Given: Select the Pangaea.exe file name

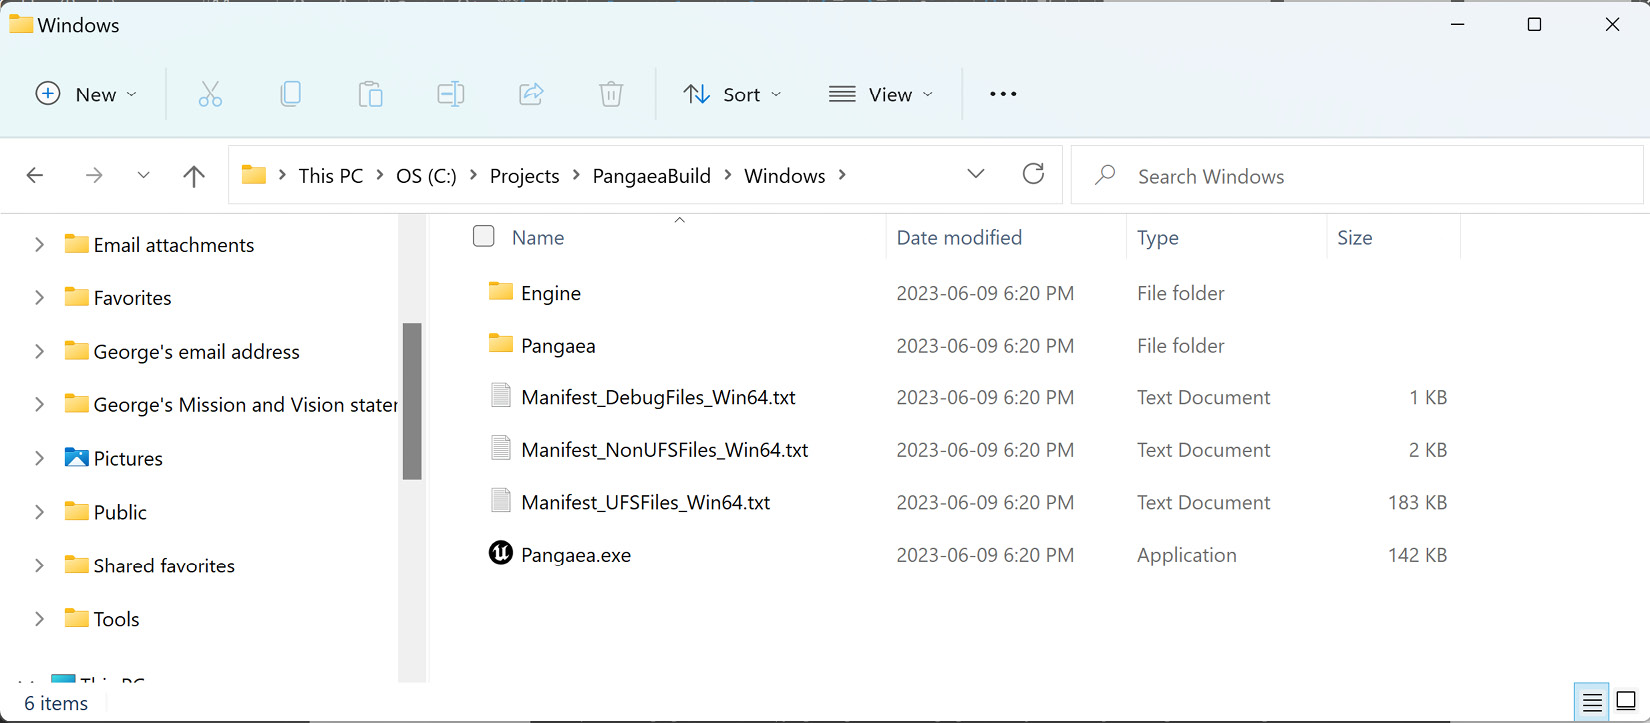Looking at the screenshot, I should tap(576, 555).
